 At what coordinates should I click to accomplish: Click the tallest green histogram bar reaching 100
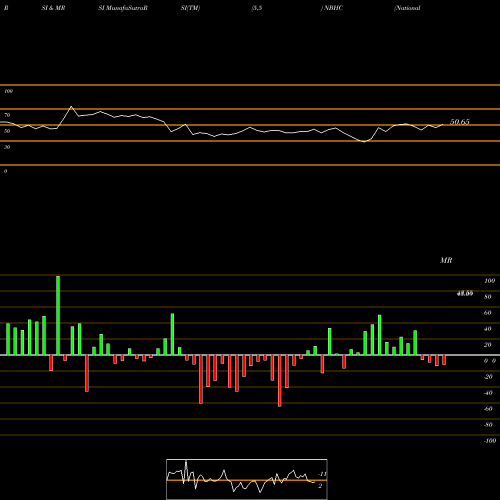click(58, 315)
